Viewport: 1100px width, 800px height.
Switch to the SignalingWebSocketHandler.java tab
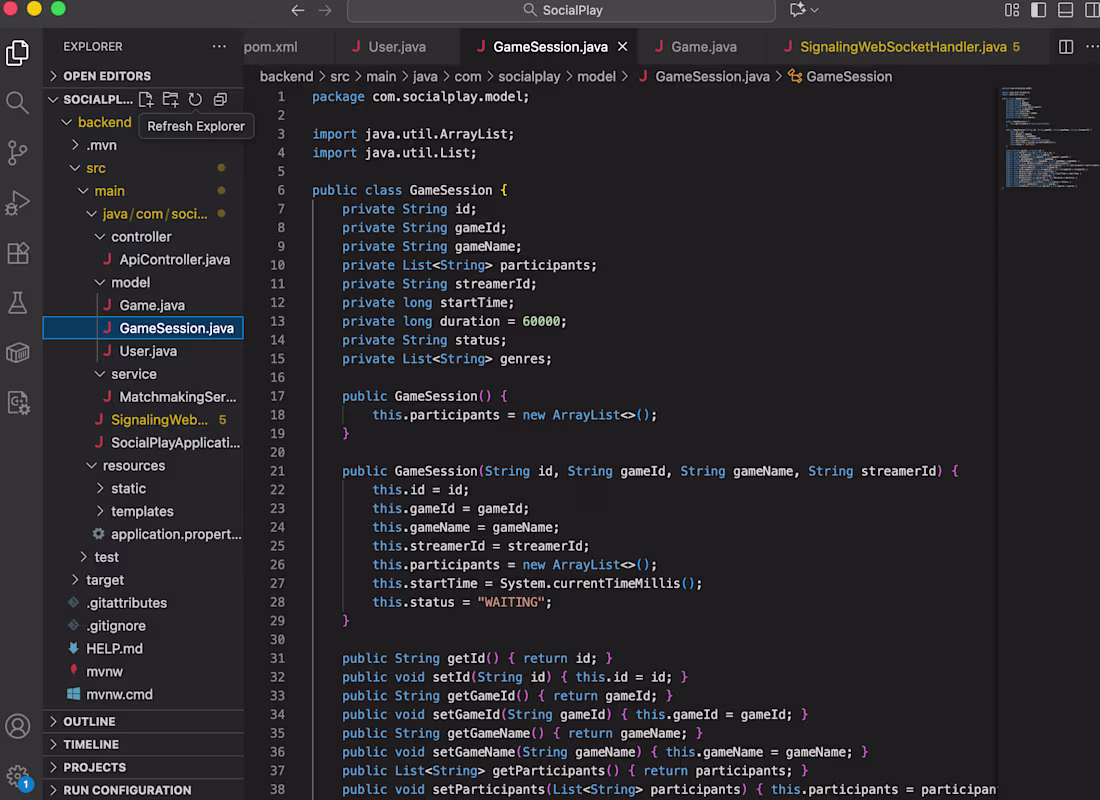tap(906, 46)
